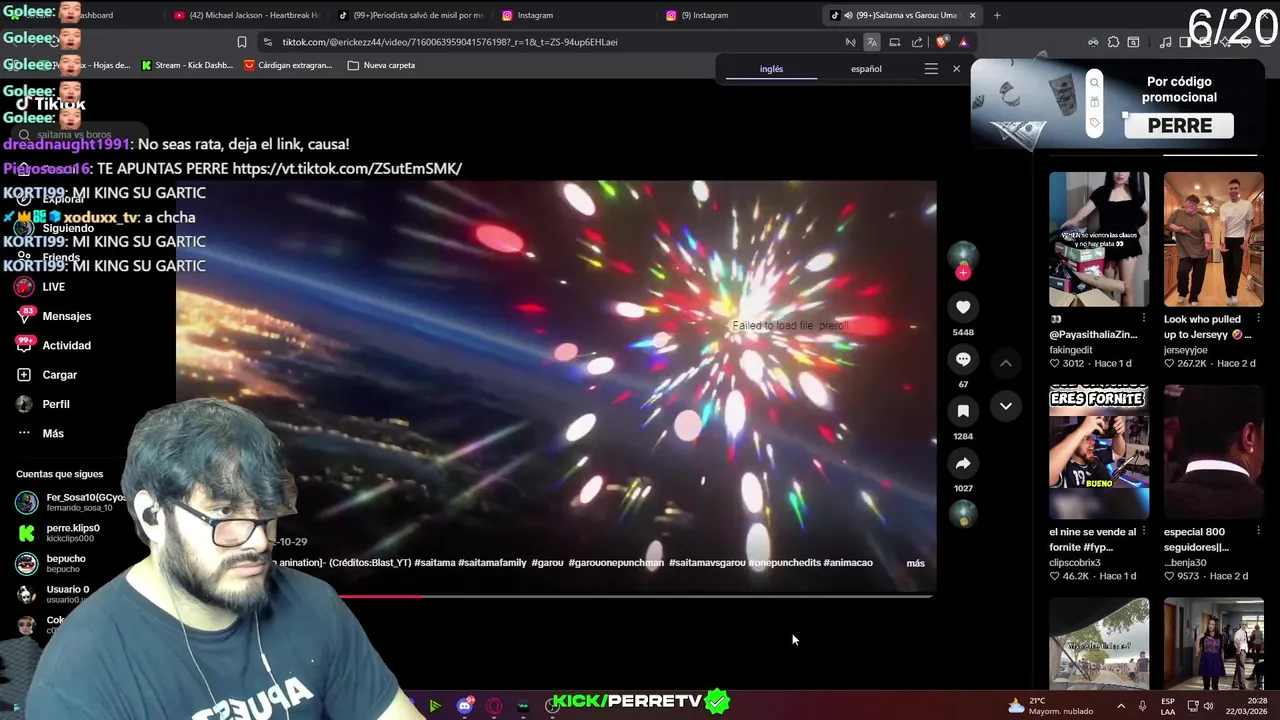This screenshot has width=1280, height=720.
Task: Click the PERRE promo code button
Action: (x=1179, y=126)
